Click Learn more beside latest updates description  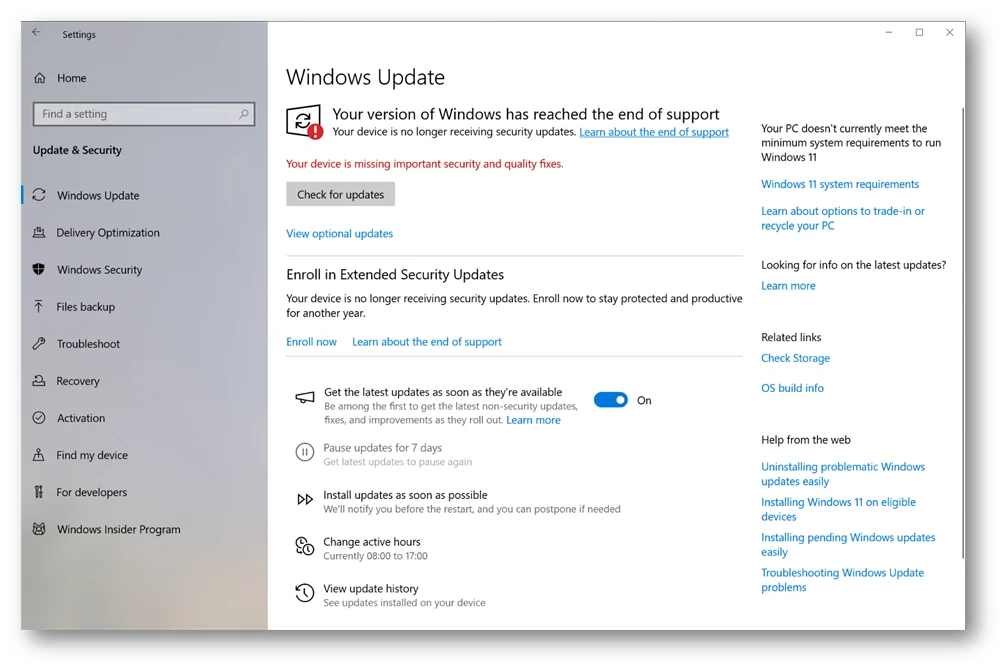click(x=533, y=420)
